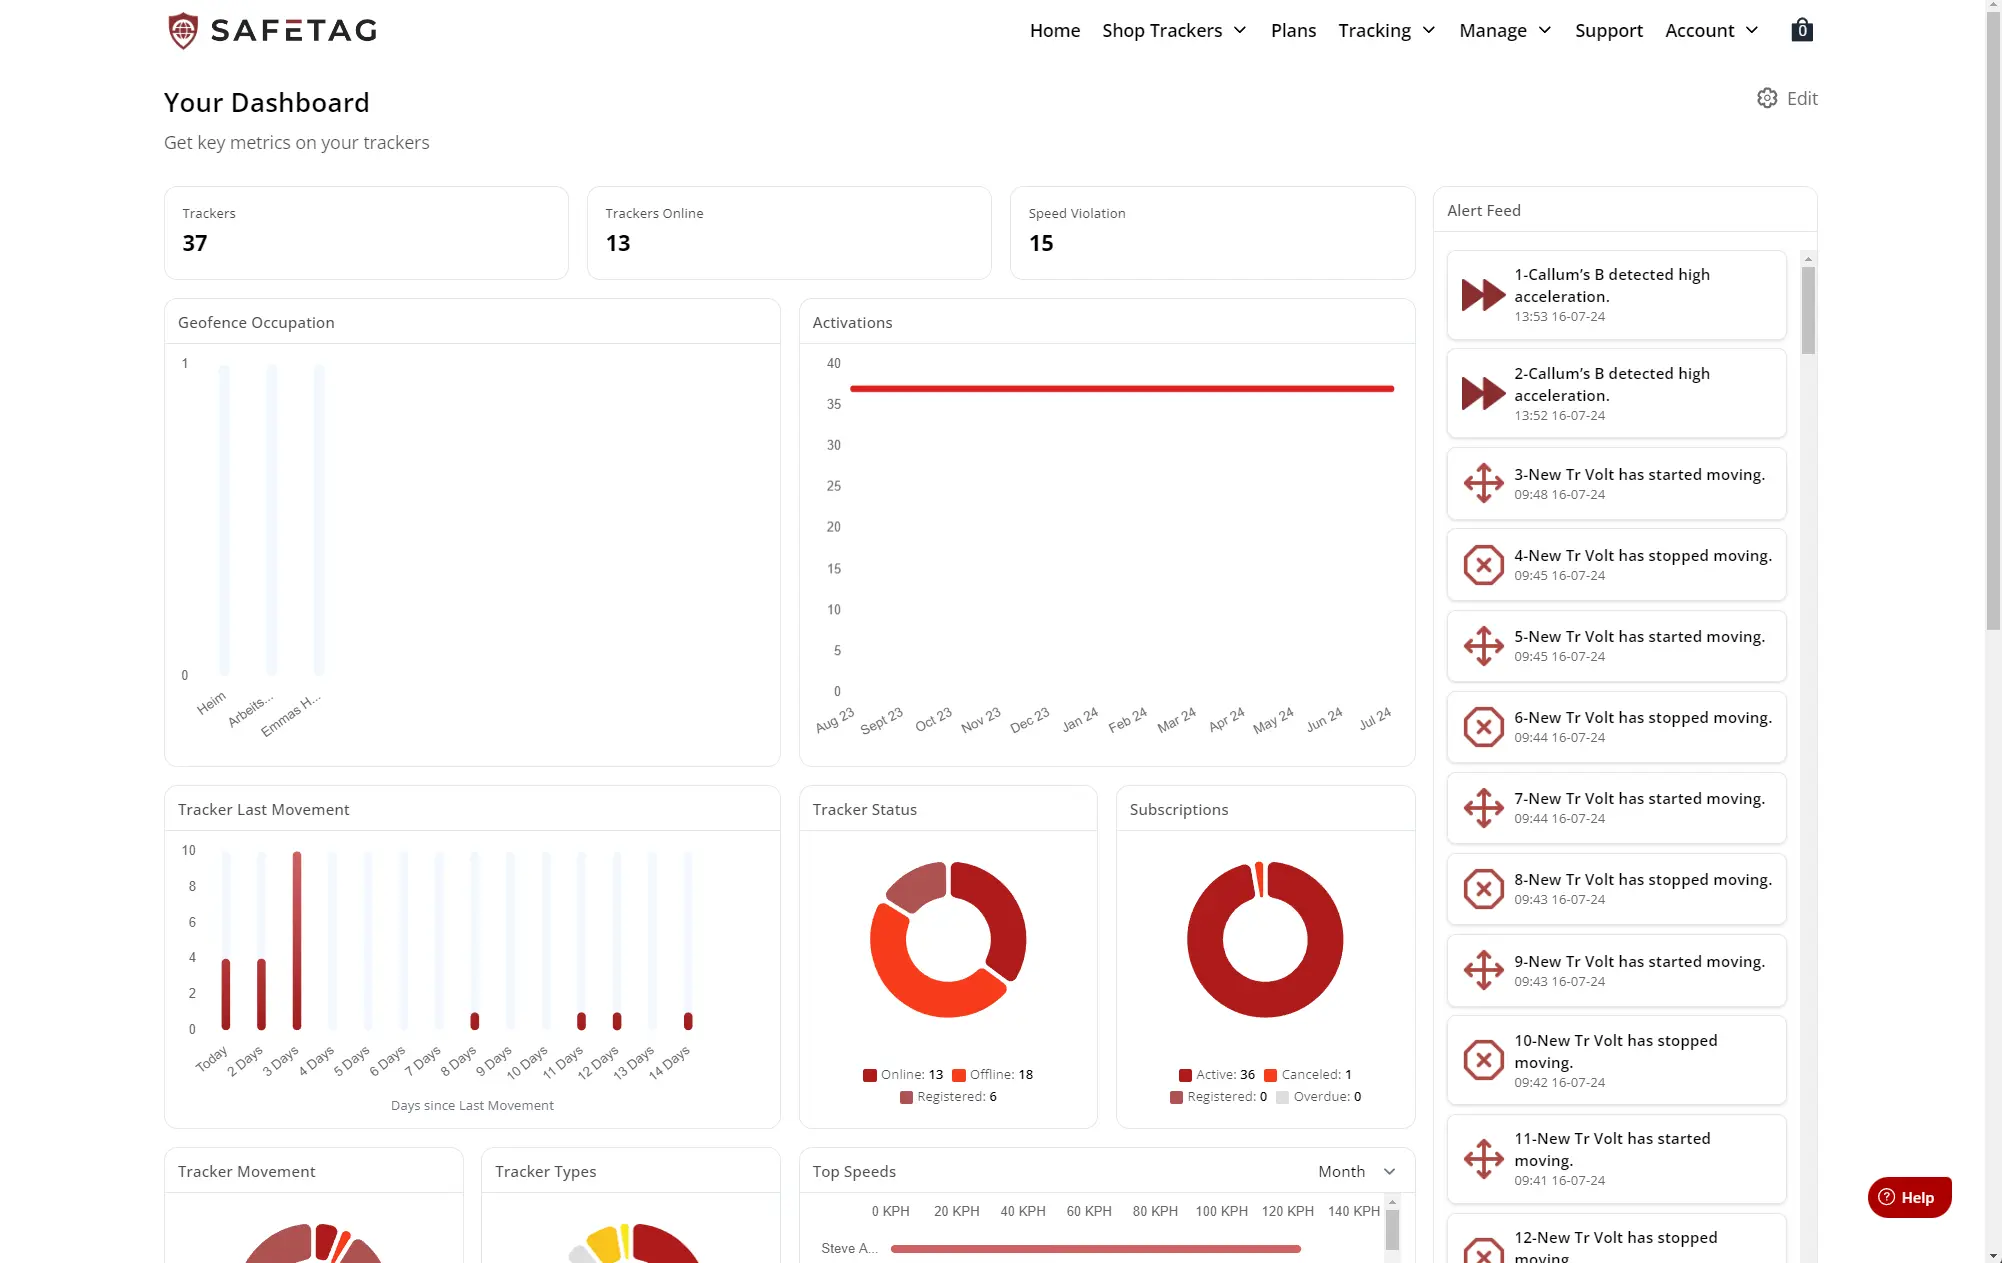Open the Month dropdown in Top Speeds
Image resolution: width=2002 pixels, height=1263 pixels.
click(1355, 1171)
